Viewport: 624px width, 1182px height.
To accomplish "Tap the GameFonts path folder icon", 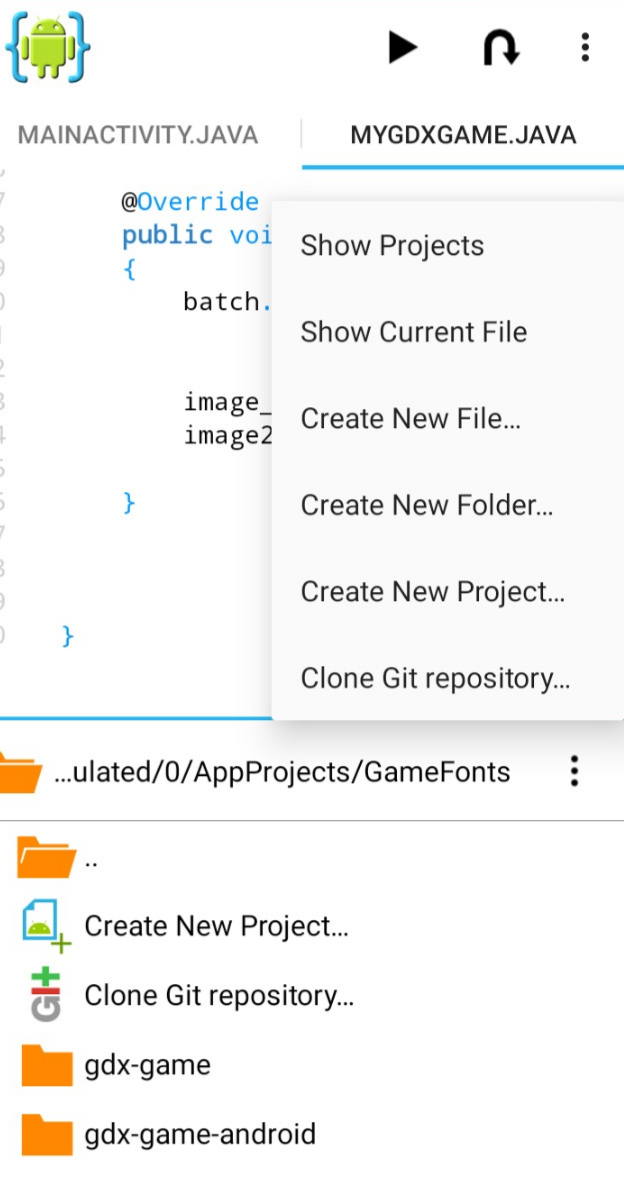I will coord(20,772).
